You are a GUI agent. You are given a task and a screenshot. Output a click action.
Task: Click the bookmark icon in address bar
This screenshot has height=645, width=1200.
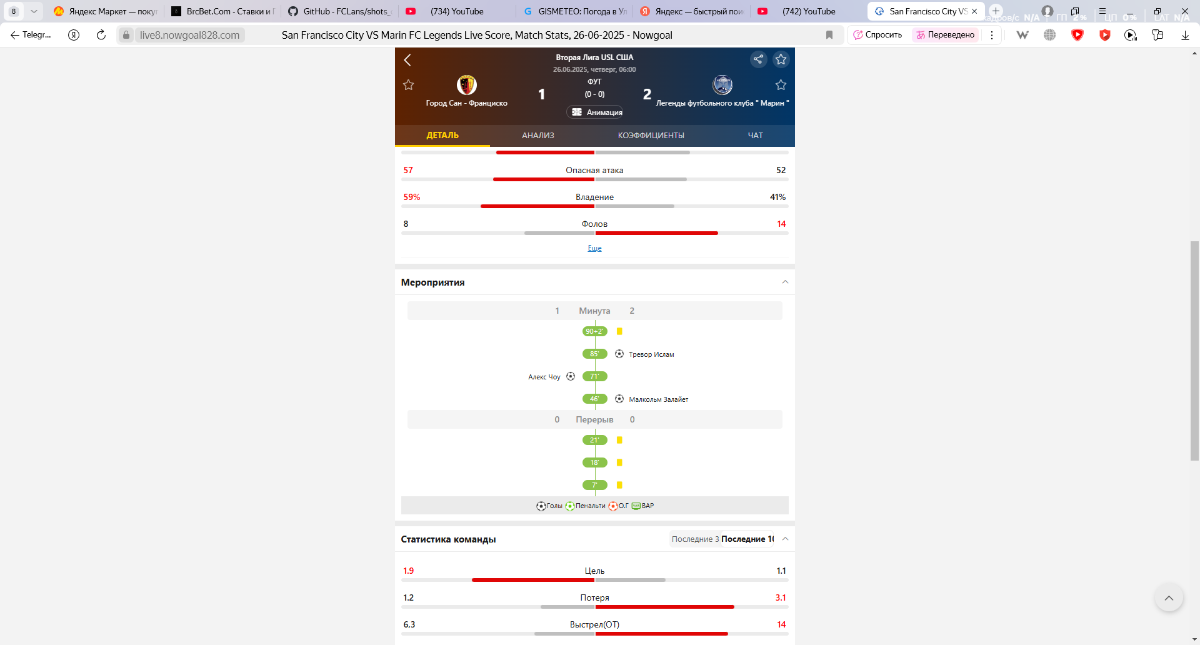pos(829,34)
